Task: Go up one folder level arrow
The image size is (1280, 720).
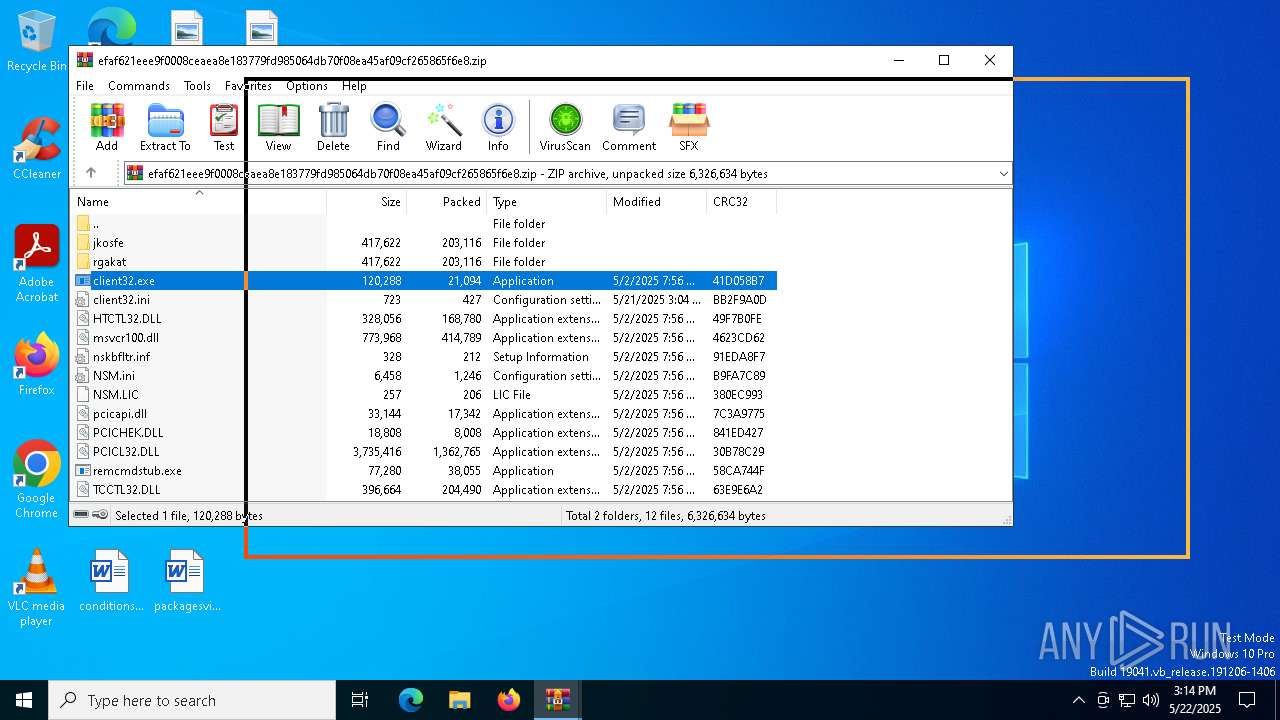Action: click(91, 173)
